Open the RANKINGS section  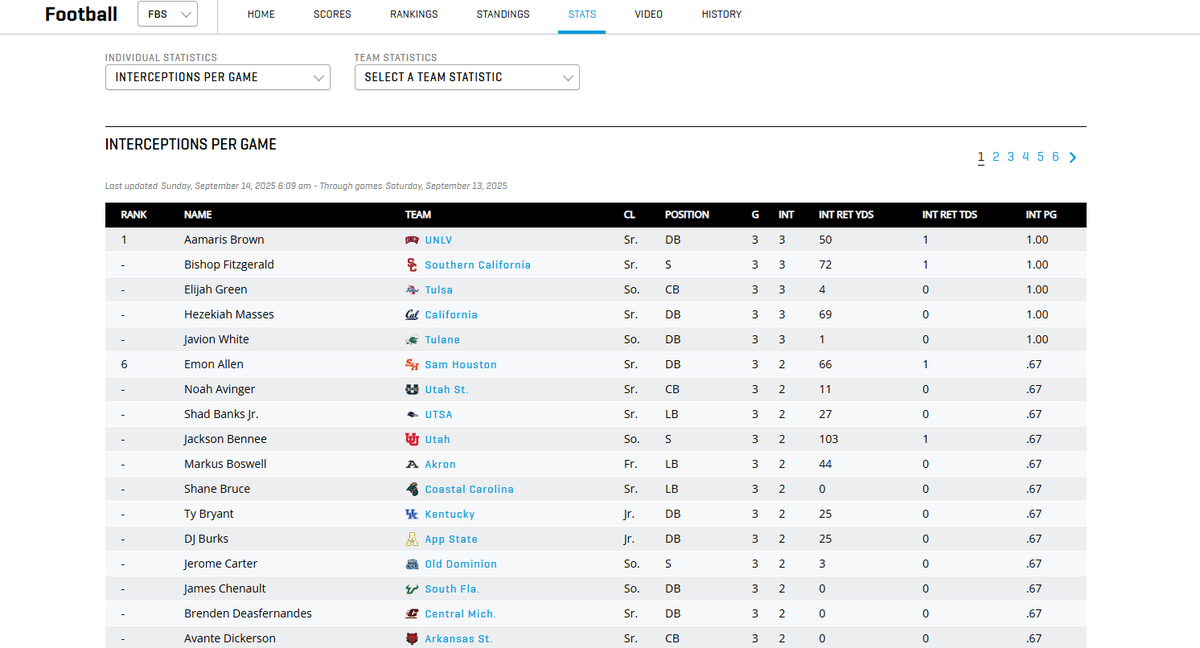point(413,14)
